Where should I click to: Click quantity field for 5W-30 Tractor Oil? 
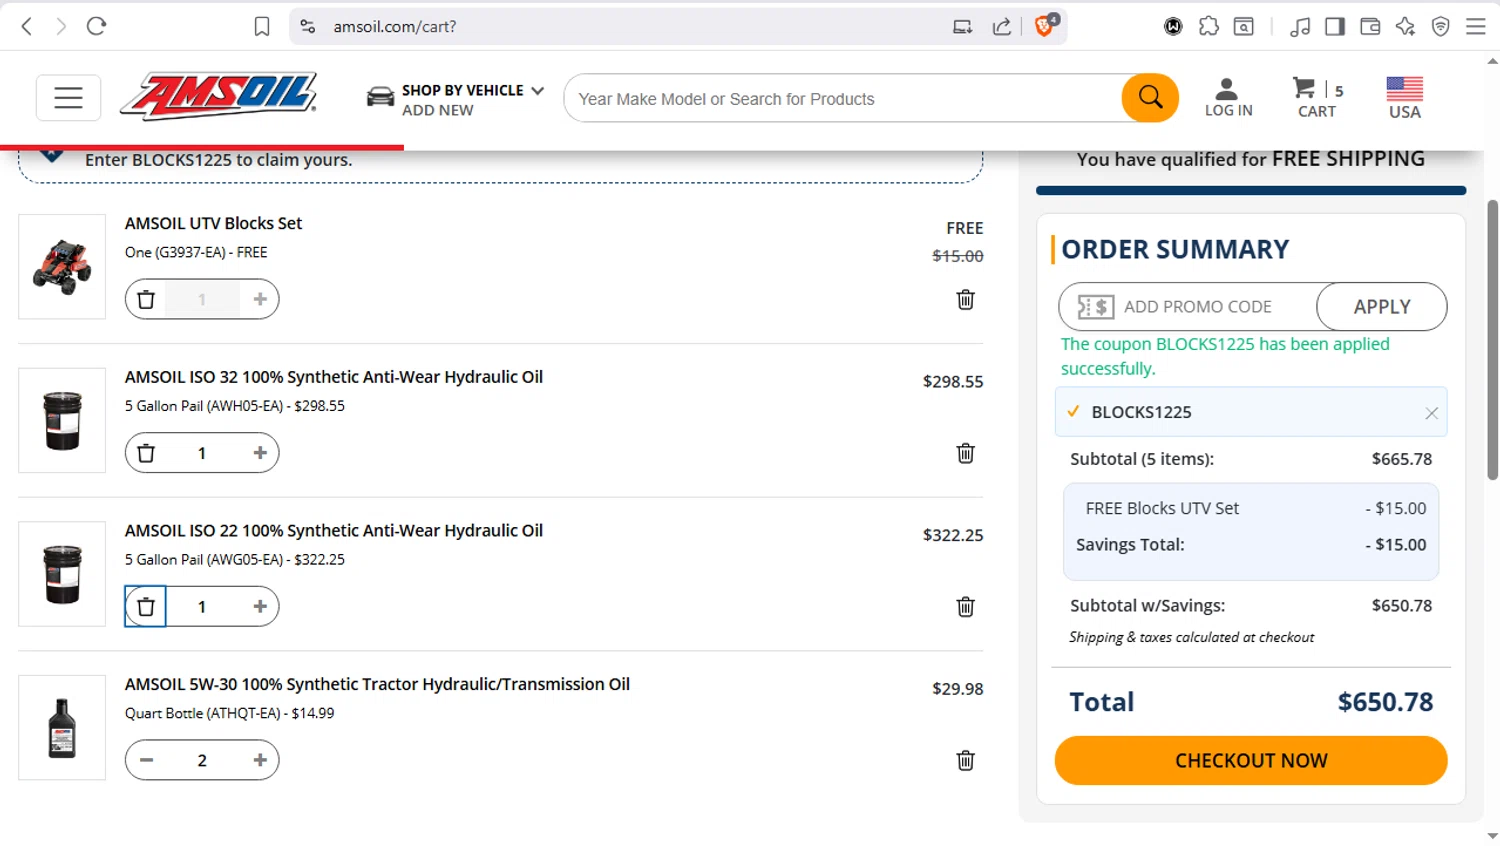pos(202,760)
